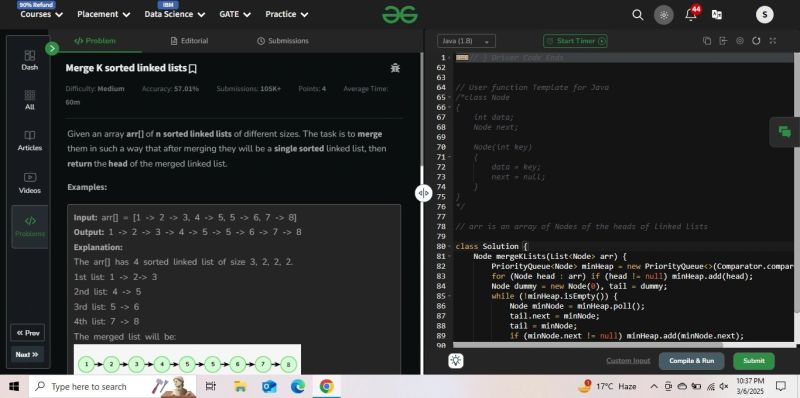
Task: Reset code with the refresh icon
Action: click(756, 41)
